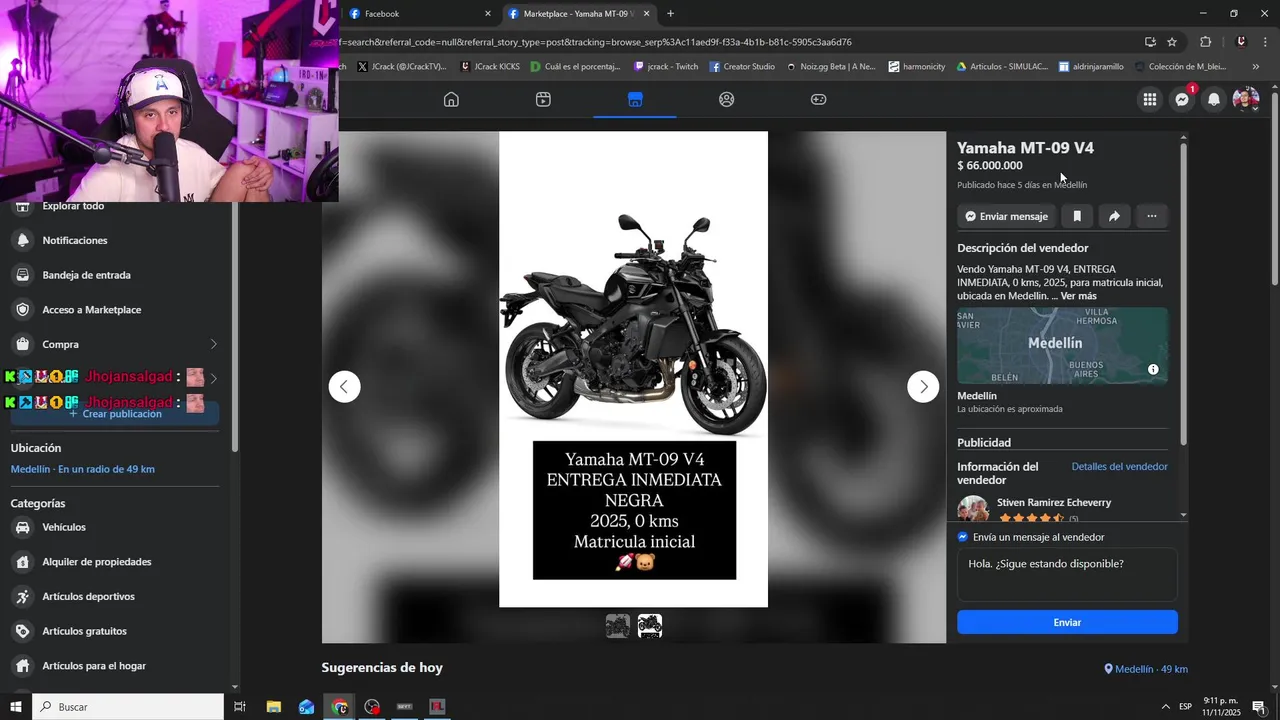Show next listing photo with right arrow
The height and width of the screenshot is (720, 1280).
[923, 386]
